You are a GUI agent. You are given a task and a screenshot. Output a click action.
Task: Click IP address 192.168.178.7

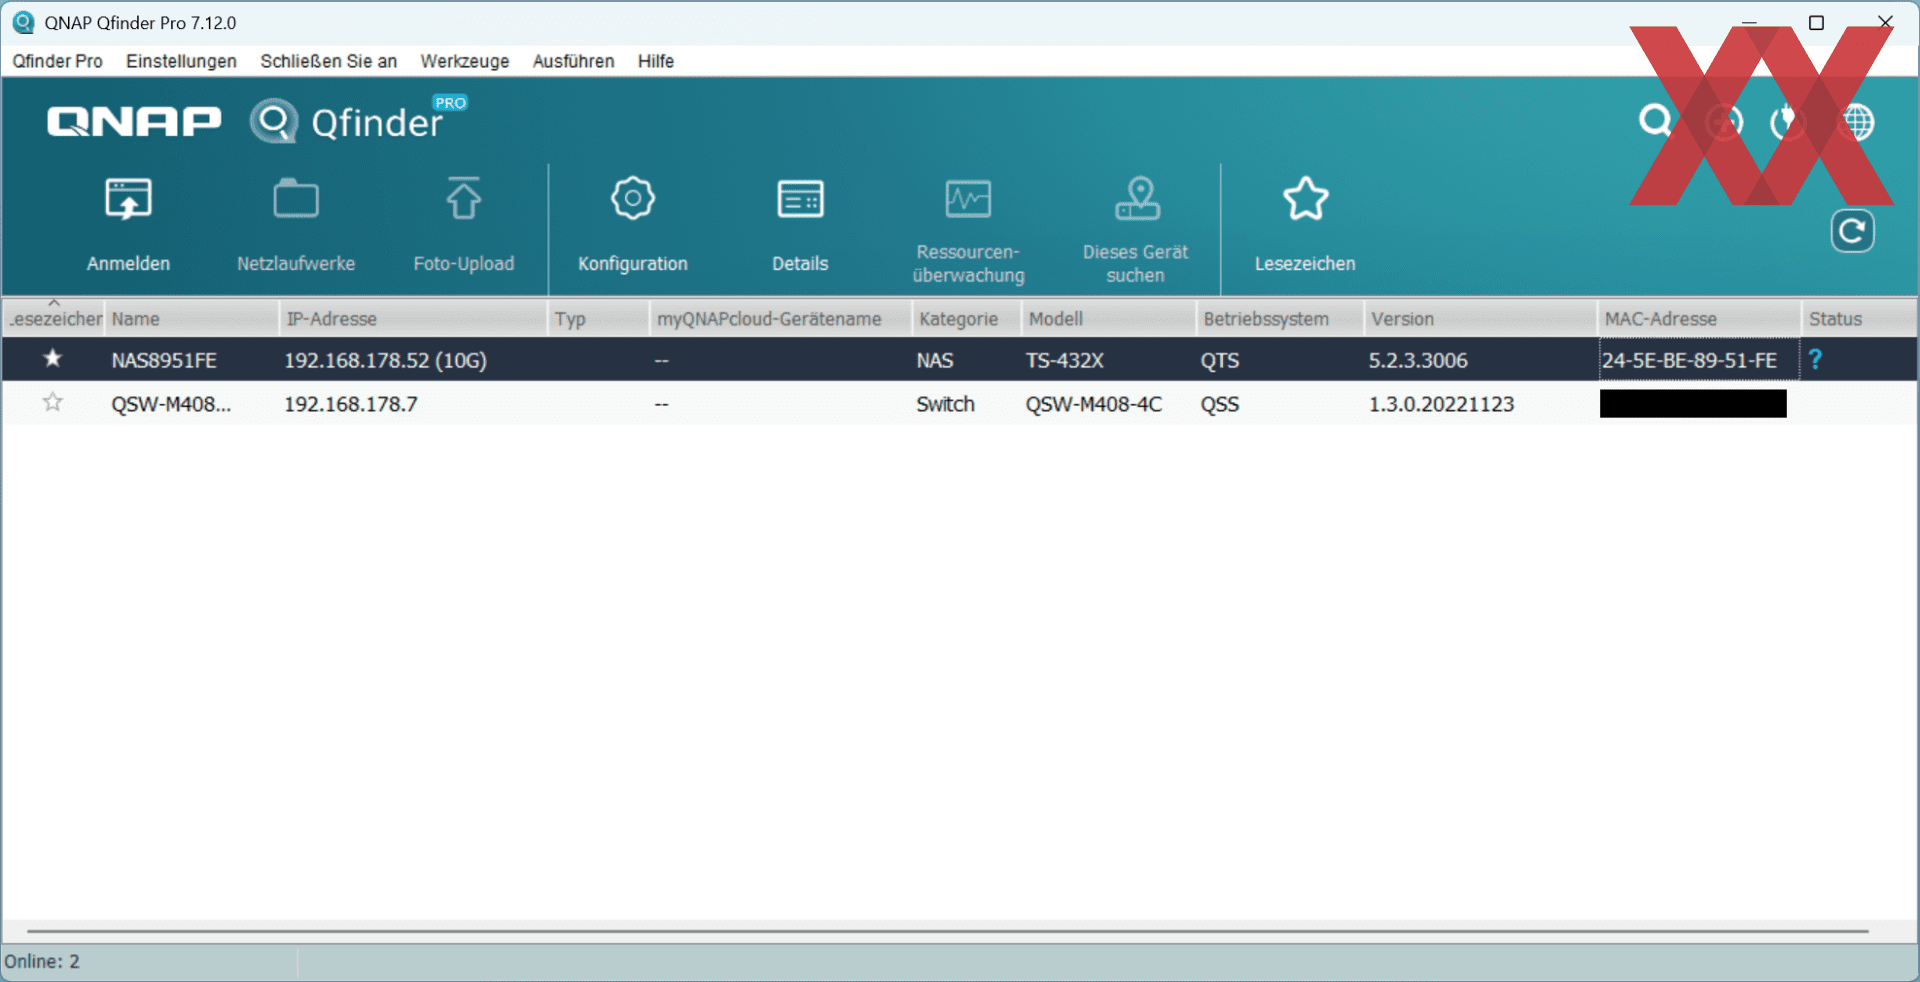coord(351,404)
